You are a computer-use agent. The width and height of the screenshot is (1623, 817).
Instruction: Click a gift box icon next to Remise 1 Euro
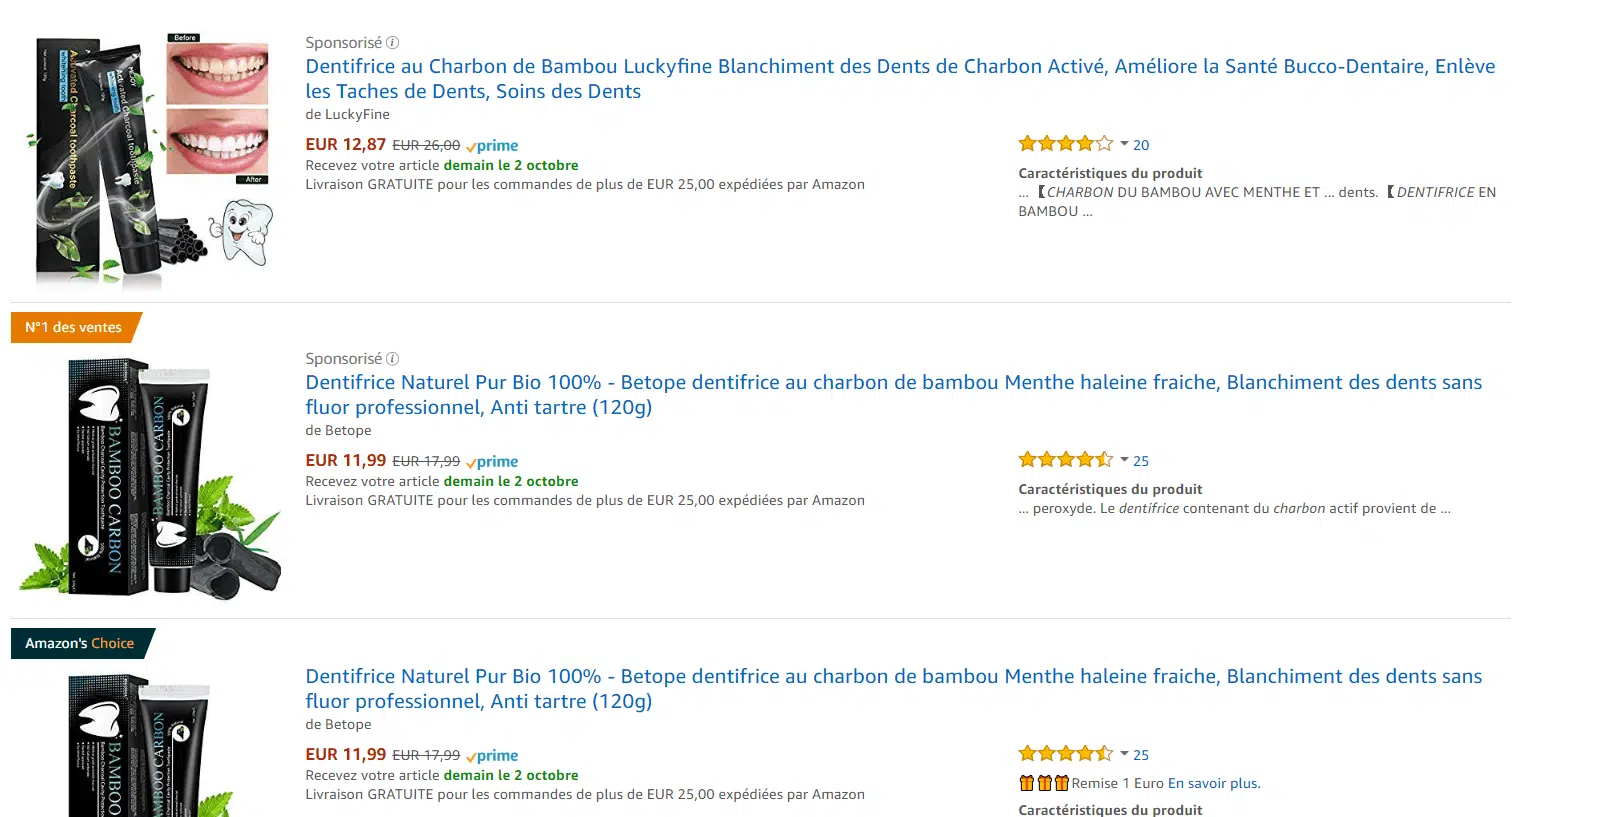pyautogui.click(x=1027, y=783)
